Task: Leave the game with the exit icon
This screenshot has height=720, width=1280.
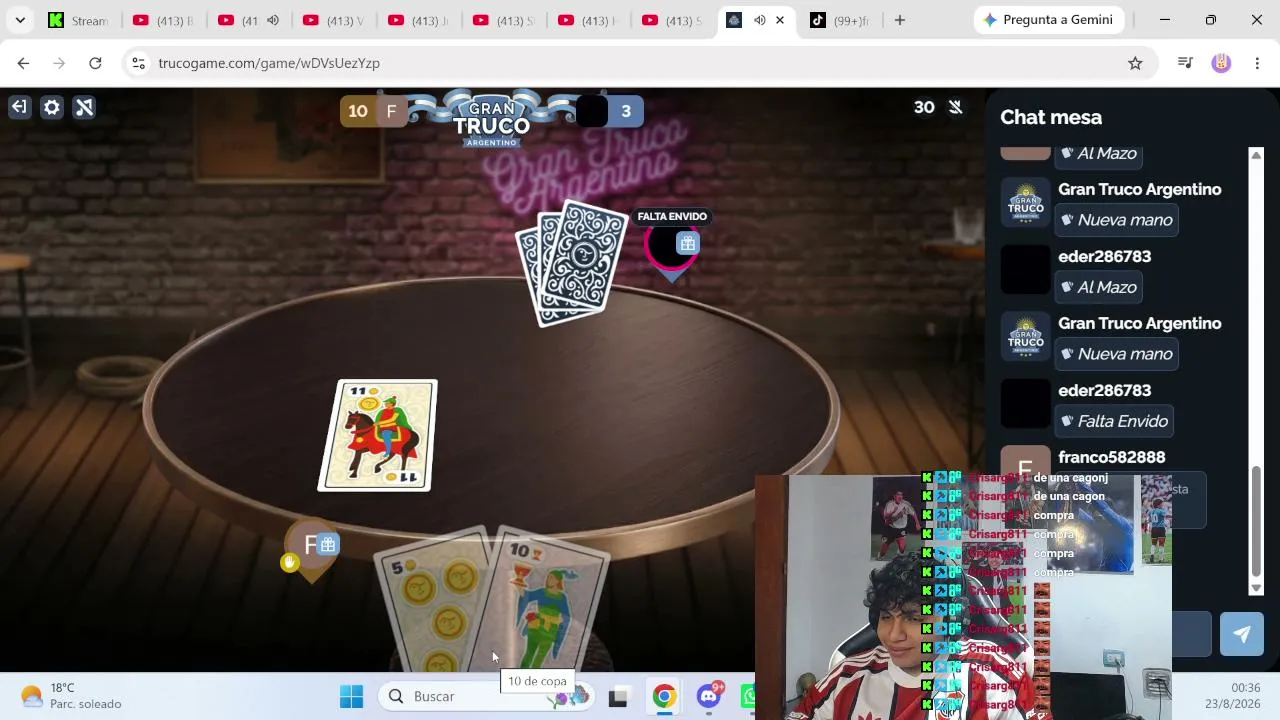Action: tap(19, 107)
